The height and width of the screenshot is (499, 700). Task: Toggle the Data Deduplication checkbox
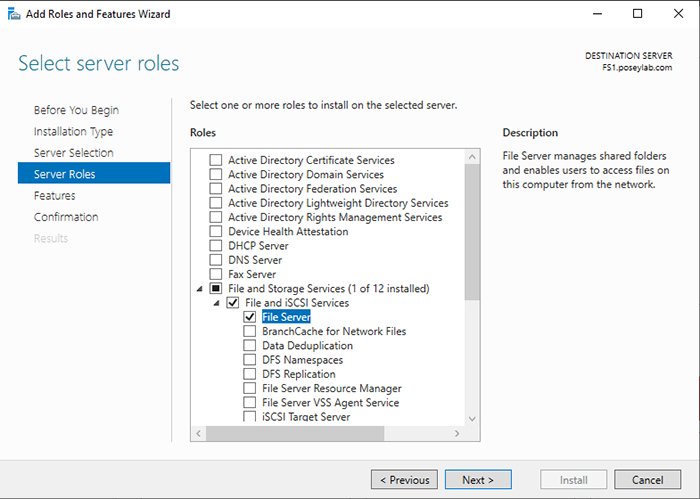[x=249, y=346]
